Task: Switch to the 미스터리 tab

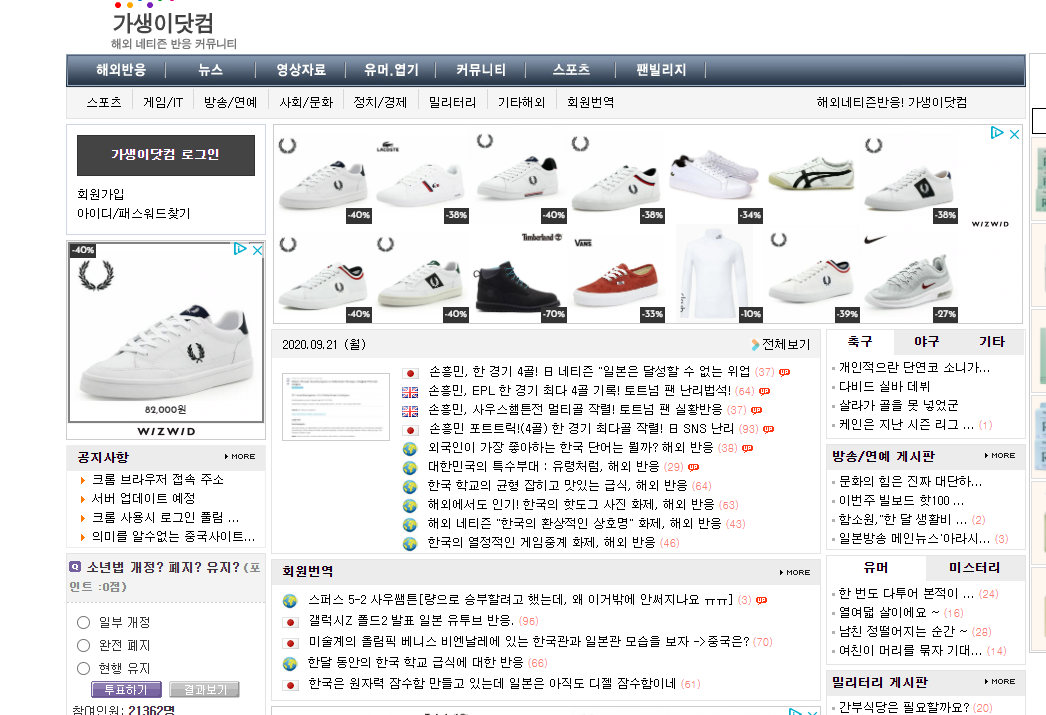Action: [975, 568]
